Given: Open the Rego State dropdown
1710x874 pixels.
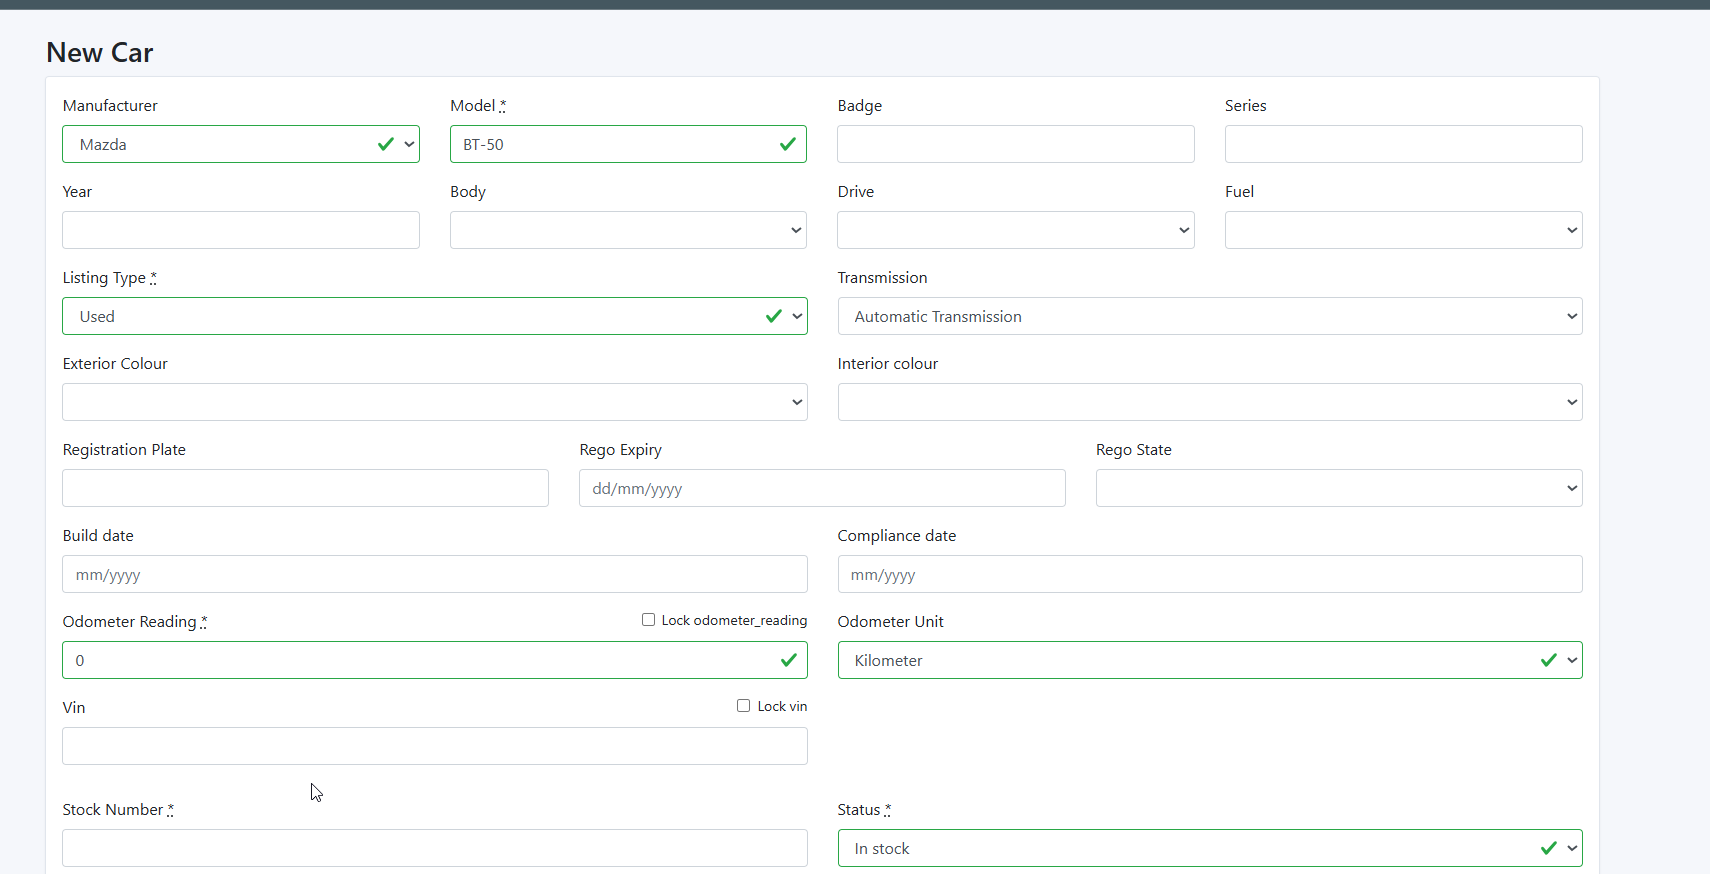Looking at the screenshot, I should [1338, 488].
